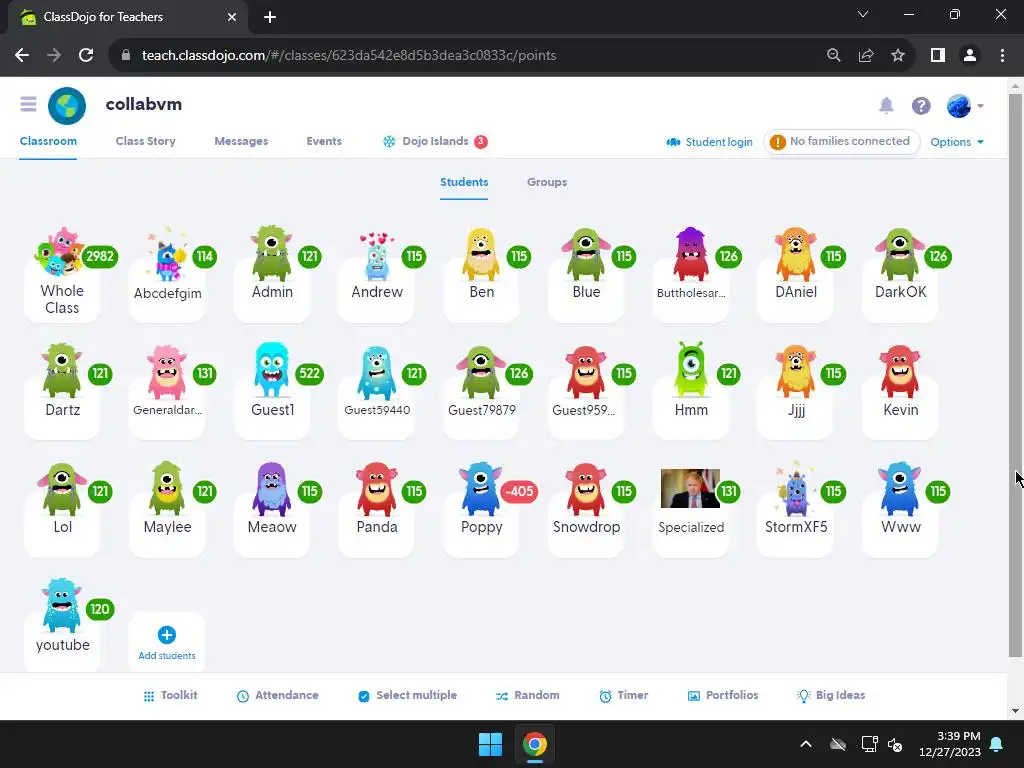Open Portfolios from bottom toolbar
This screenshot has width=1024, height=768.
tap(723, 696)
